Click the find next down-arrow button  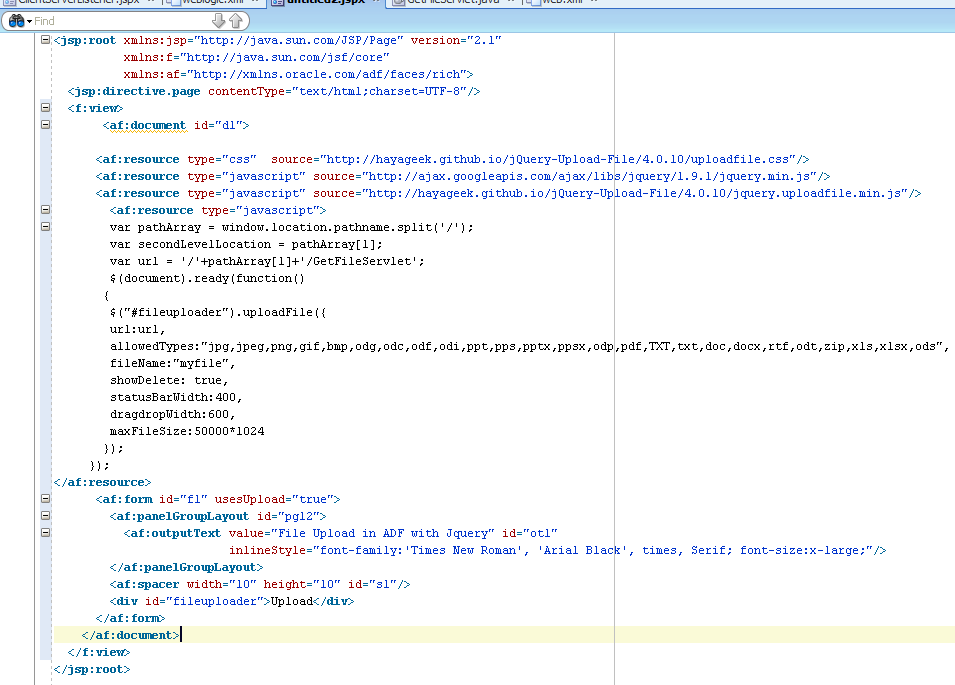(x=219, y=20)
